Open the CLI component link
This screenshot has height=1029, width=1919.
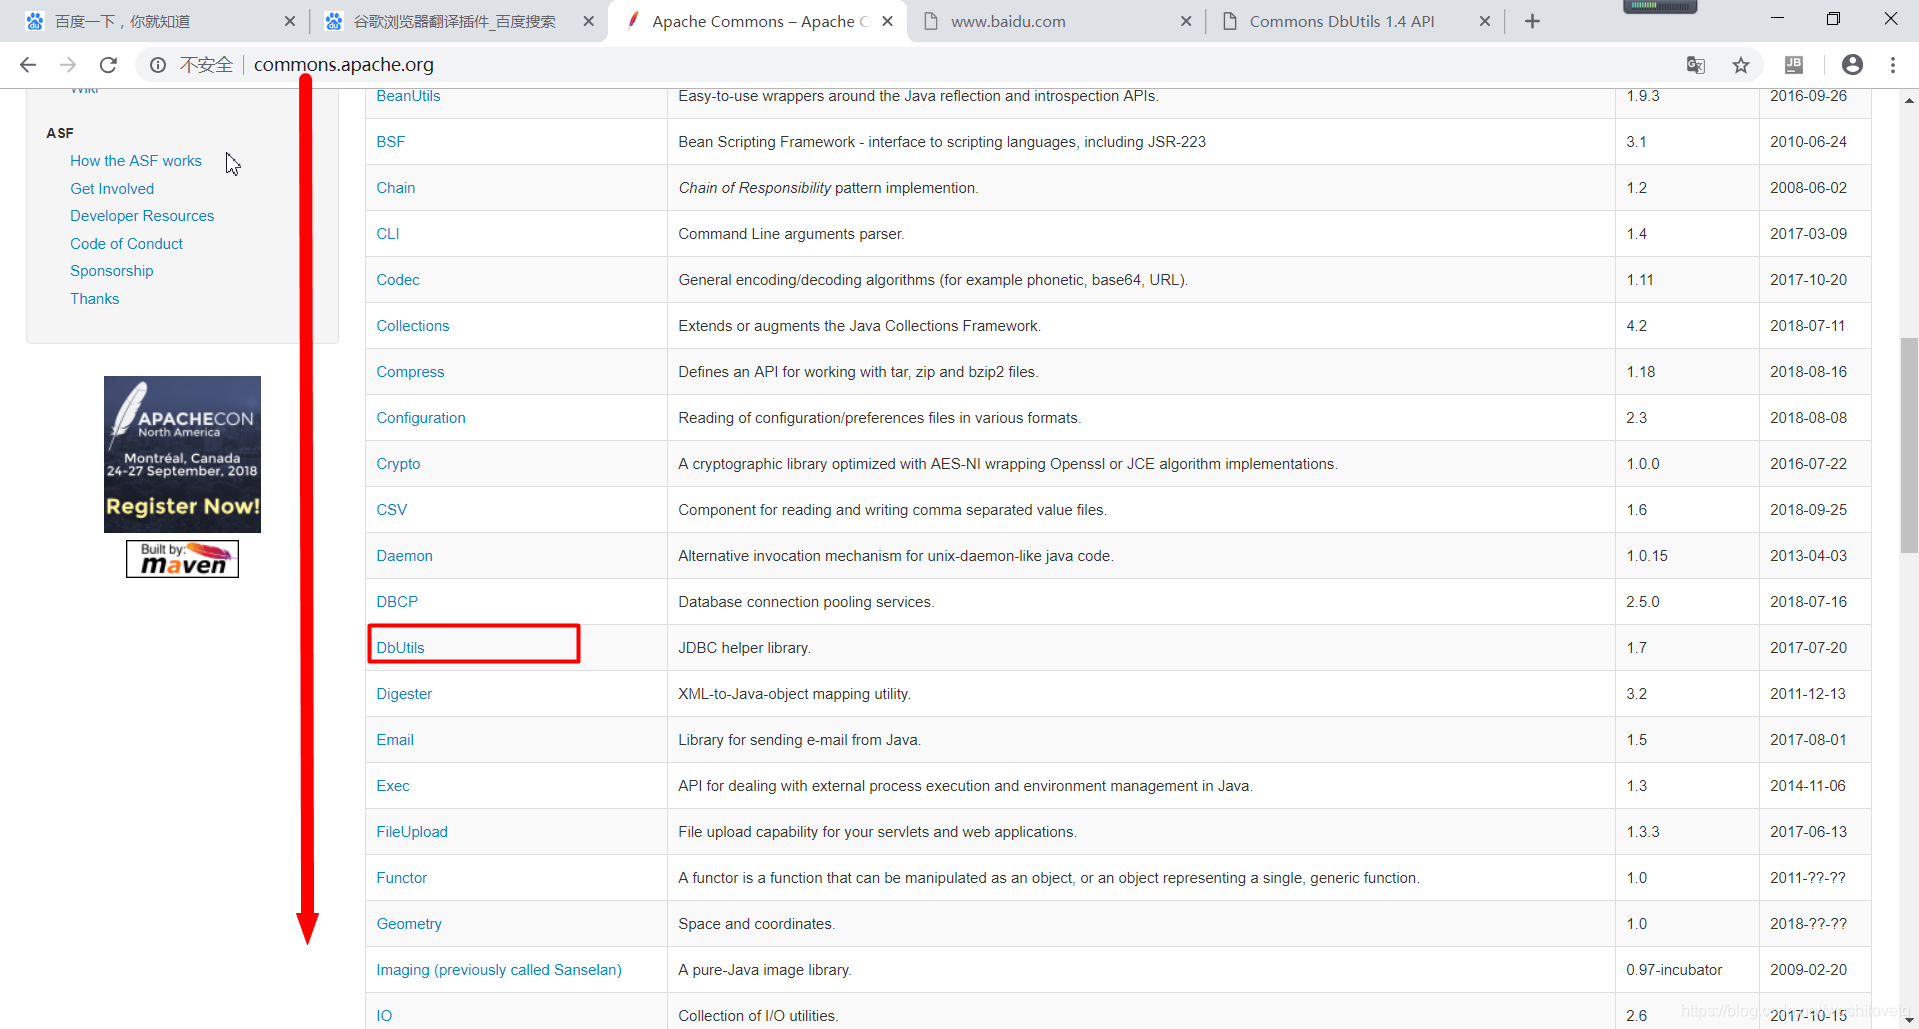tap(387, 234)
